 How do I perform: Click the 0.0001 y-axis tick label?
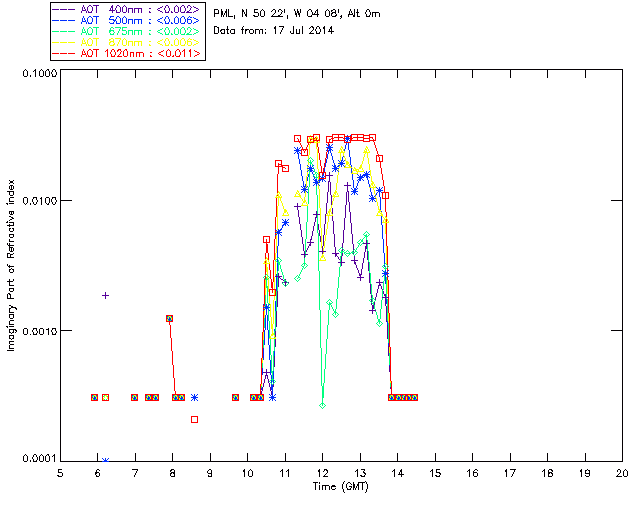coord(40,459)
